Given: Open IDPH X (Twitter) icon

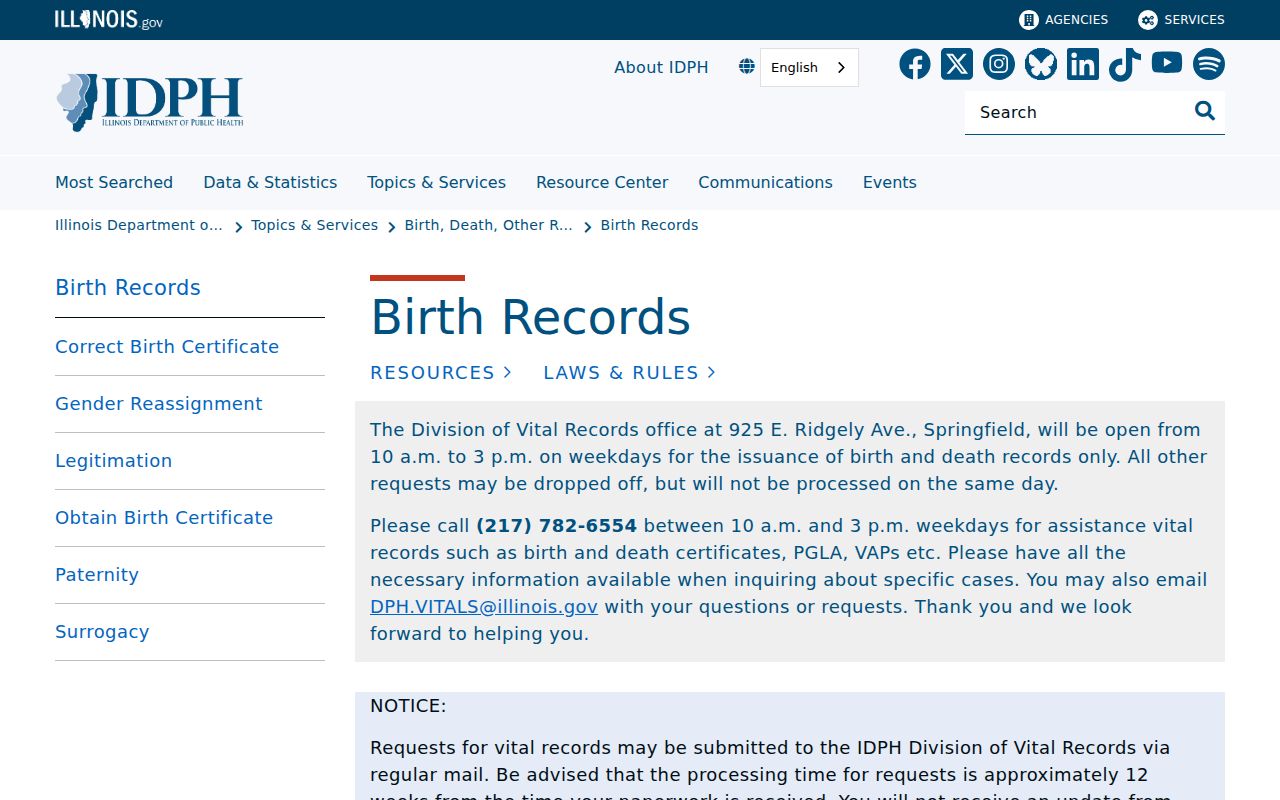Looking at the screenshot, I should click(x=957, y=64).
